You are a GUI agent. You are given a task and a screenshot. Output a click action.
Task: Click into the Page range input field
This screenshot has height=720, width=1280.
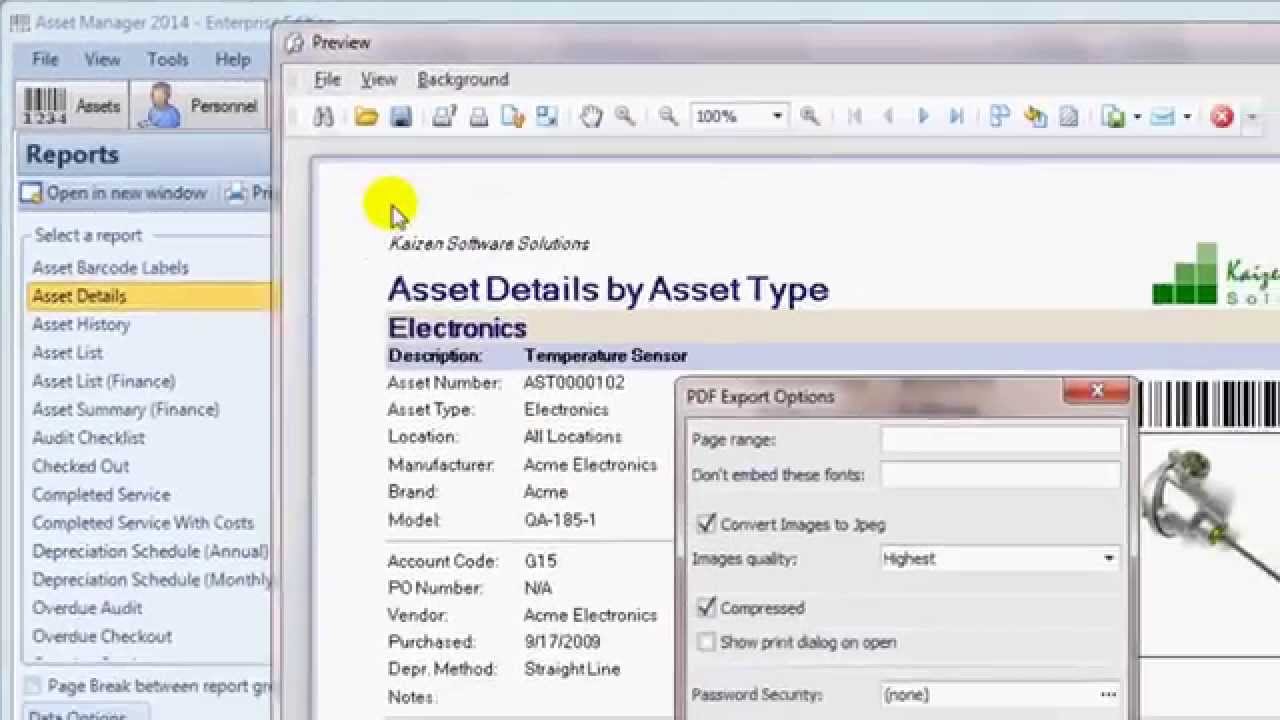(1001, 440)
